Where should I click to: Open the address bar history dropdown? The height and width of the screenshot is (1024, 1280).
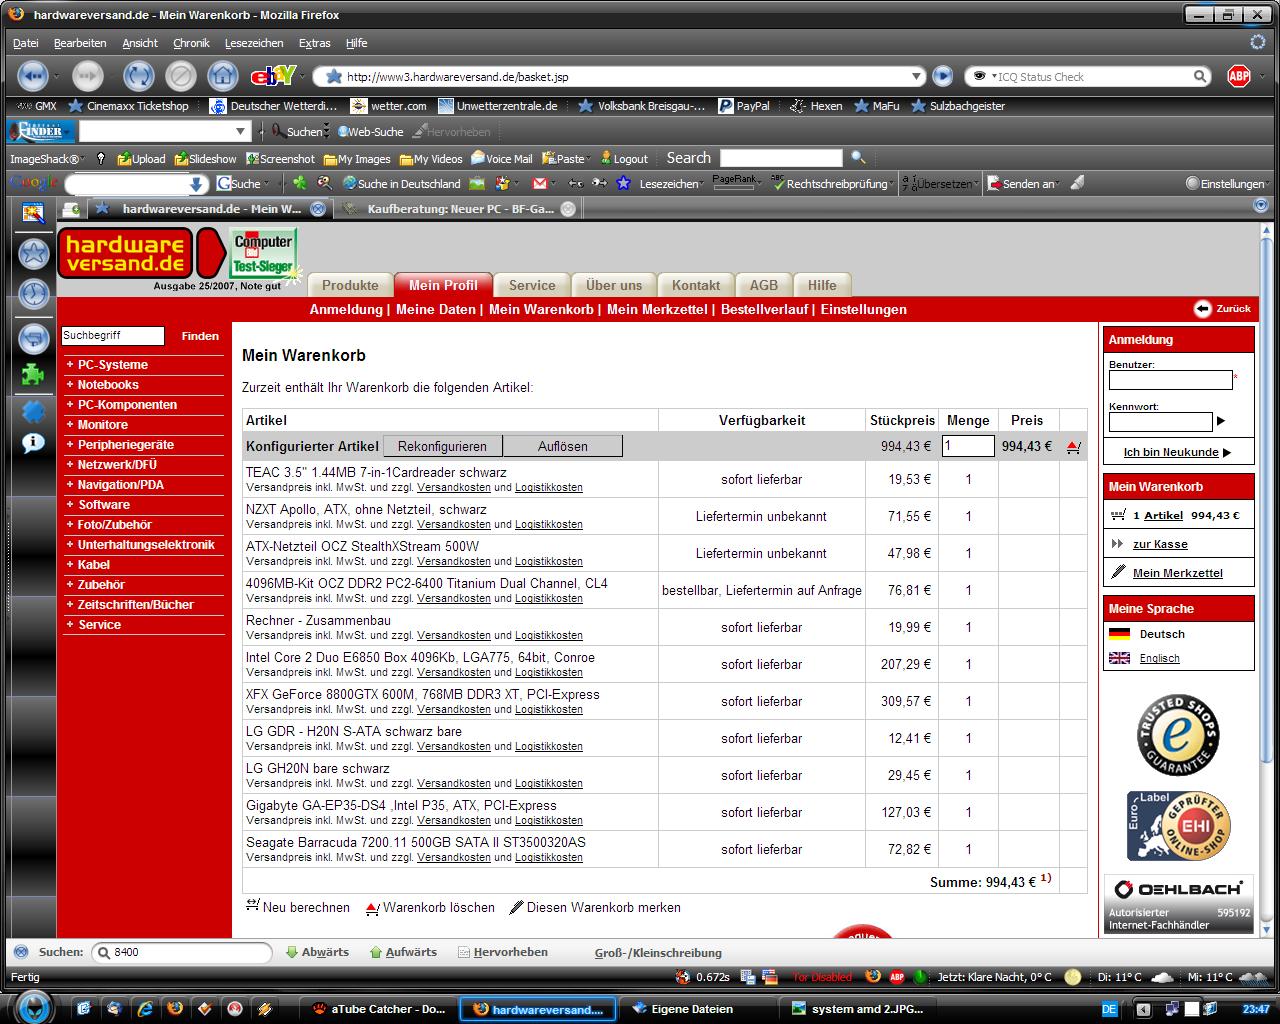point(917,76)
